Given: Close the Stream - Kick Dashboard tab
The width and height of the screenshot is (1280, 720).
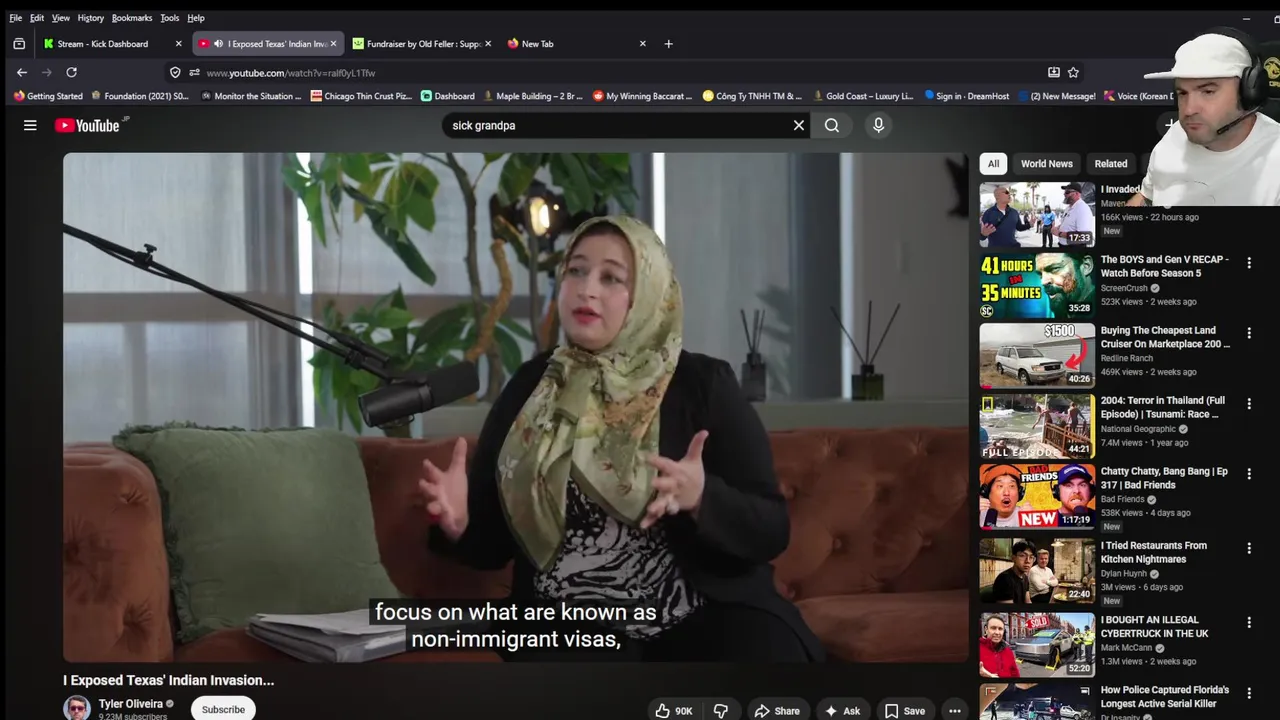Looking at the screenshot, I should (178, 44).
